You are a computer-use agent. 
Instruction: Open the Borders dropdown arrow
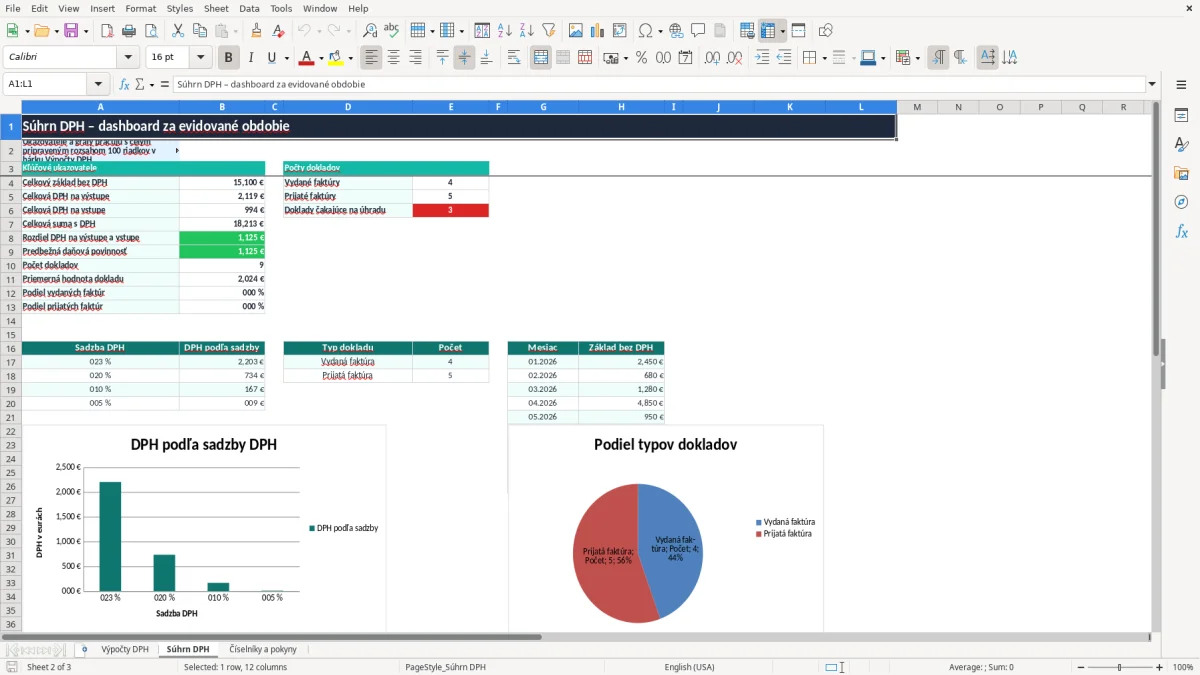tap(823, 58)
